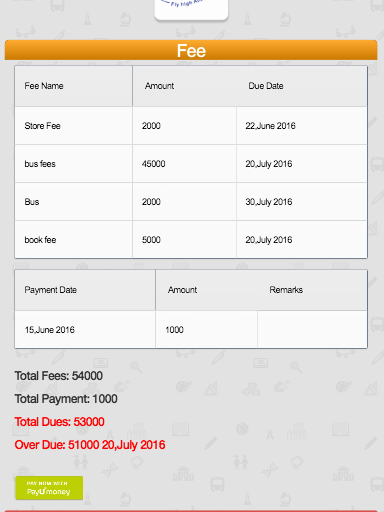The image size is (384, 512).
Task: Select the Store Fee row
Action: point(191,126)
